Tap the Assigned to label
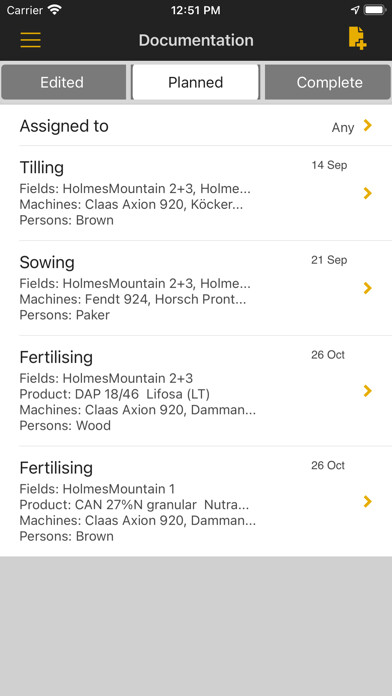Viewport: 392px width, 696px height. [x=64, y=126]
